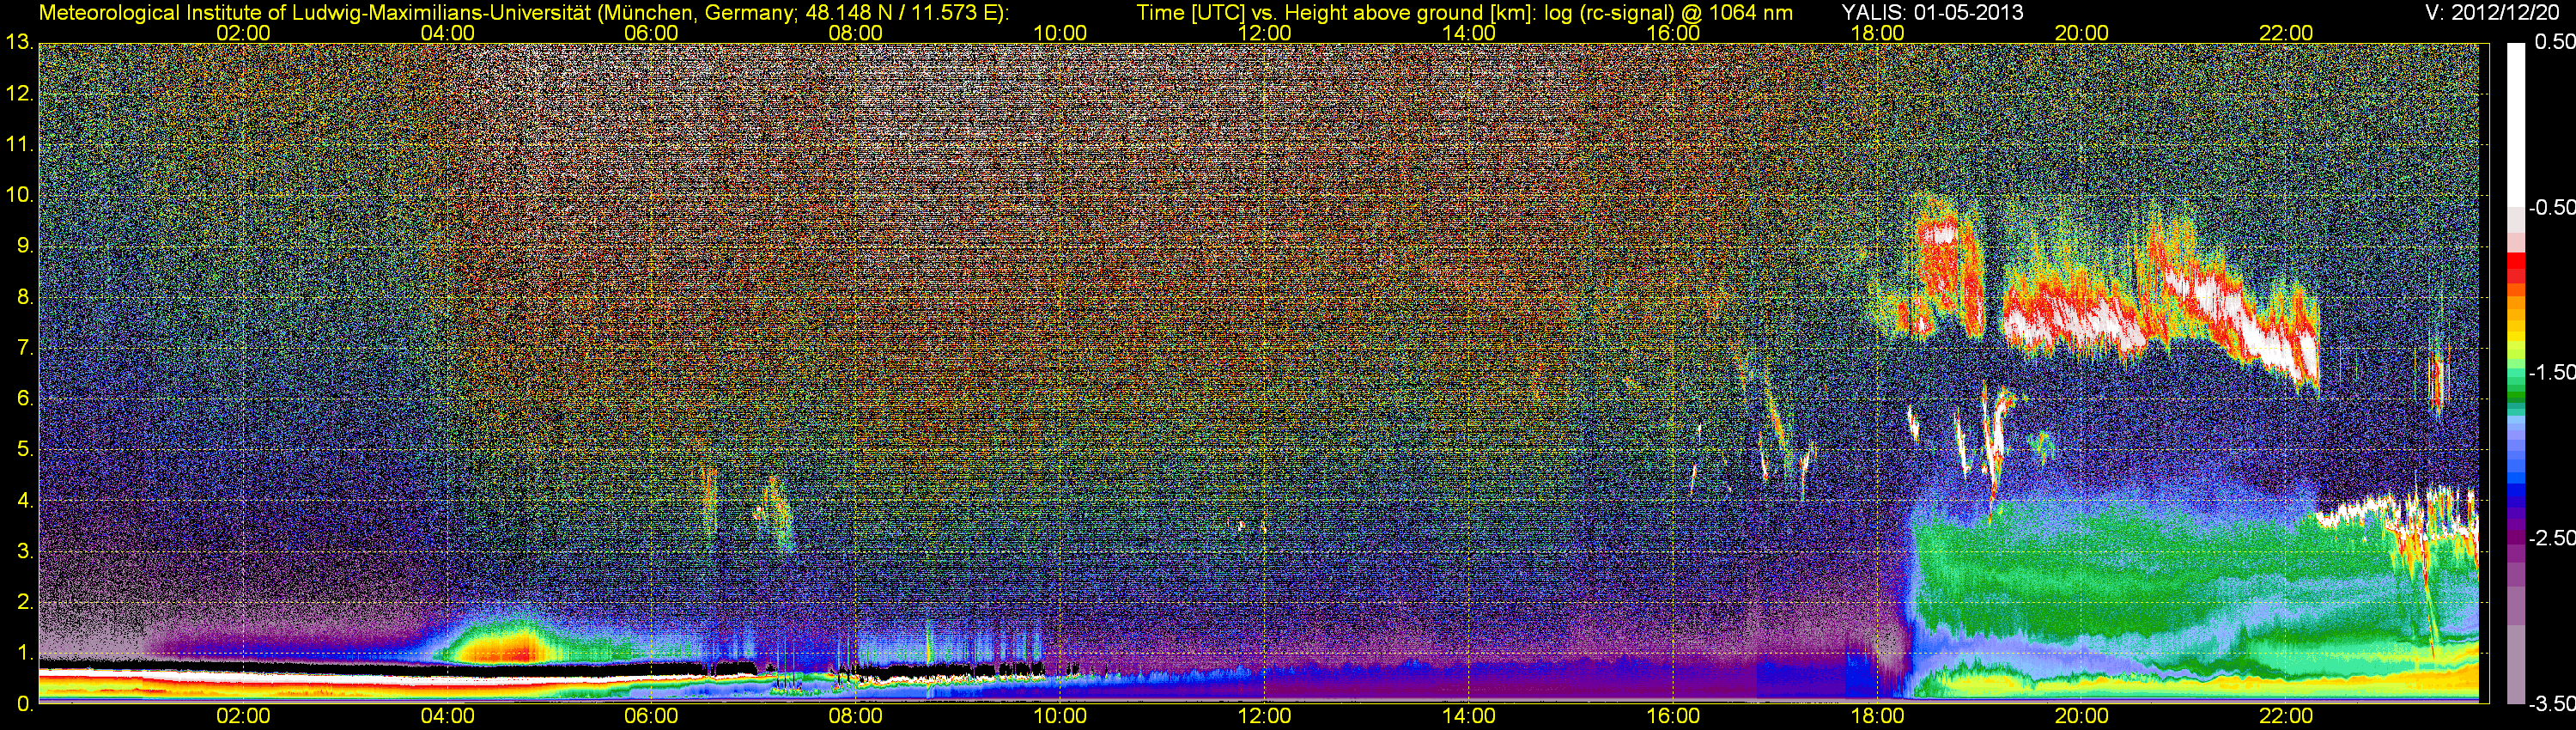2576x730 pixels.
Task: Pick the white segment of the colorbar
Action: (x=2515, y=124)
